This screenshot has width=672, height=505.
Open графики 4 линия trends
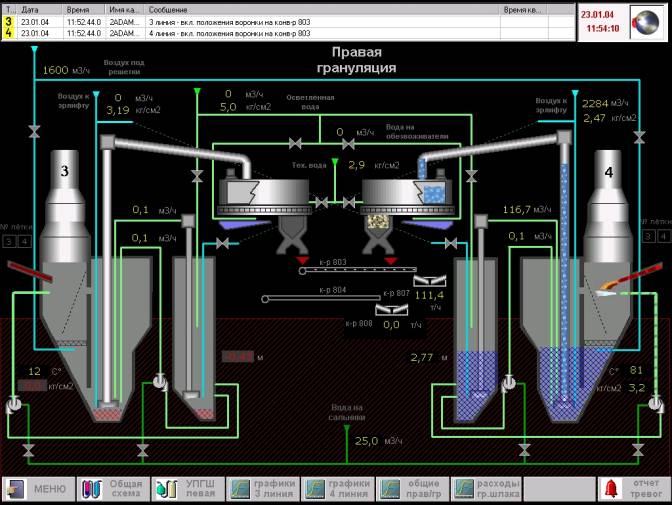pos(337,489)
